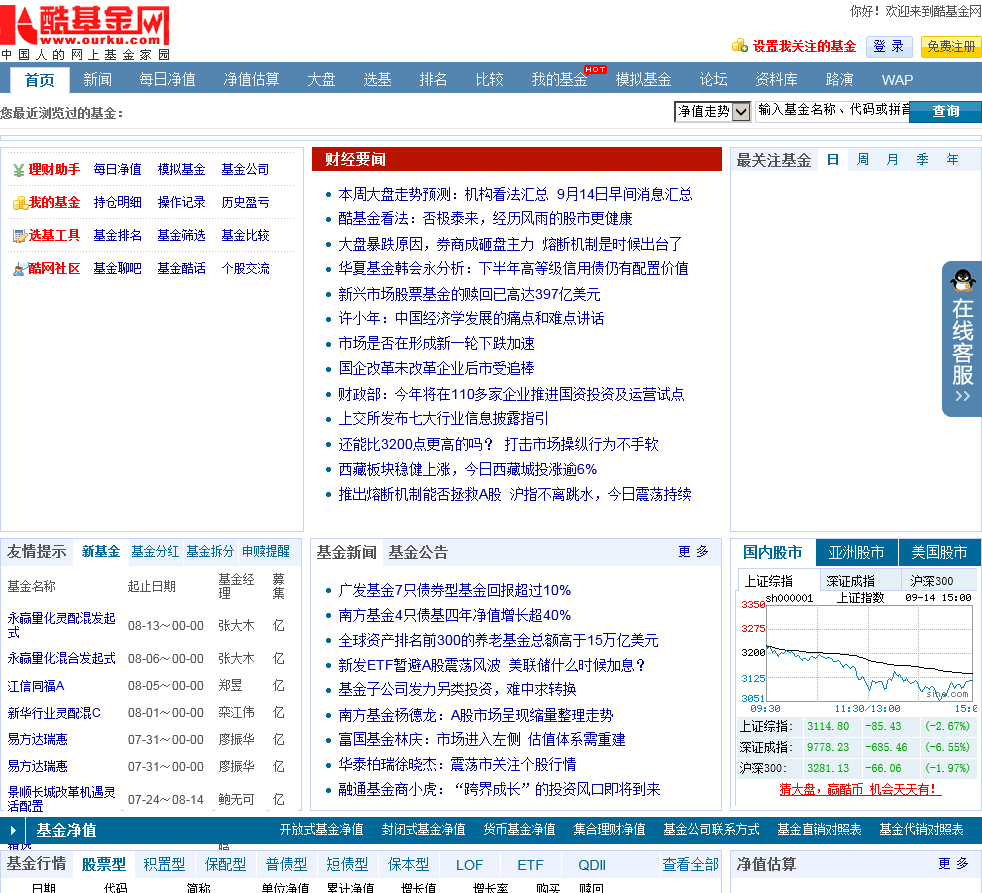Screen dimensions: 982x893
Task: Switch to 美国股市 tab
Action: pos(939,552)
